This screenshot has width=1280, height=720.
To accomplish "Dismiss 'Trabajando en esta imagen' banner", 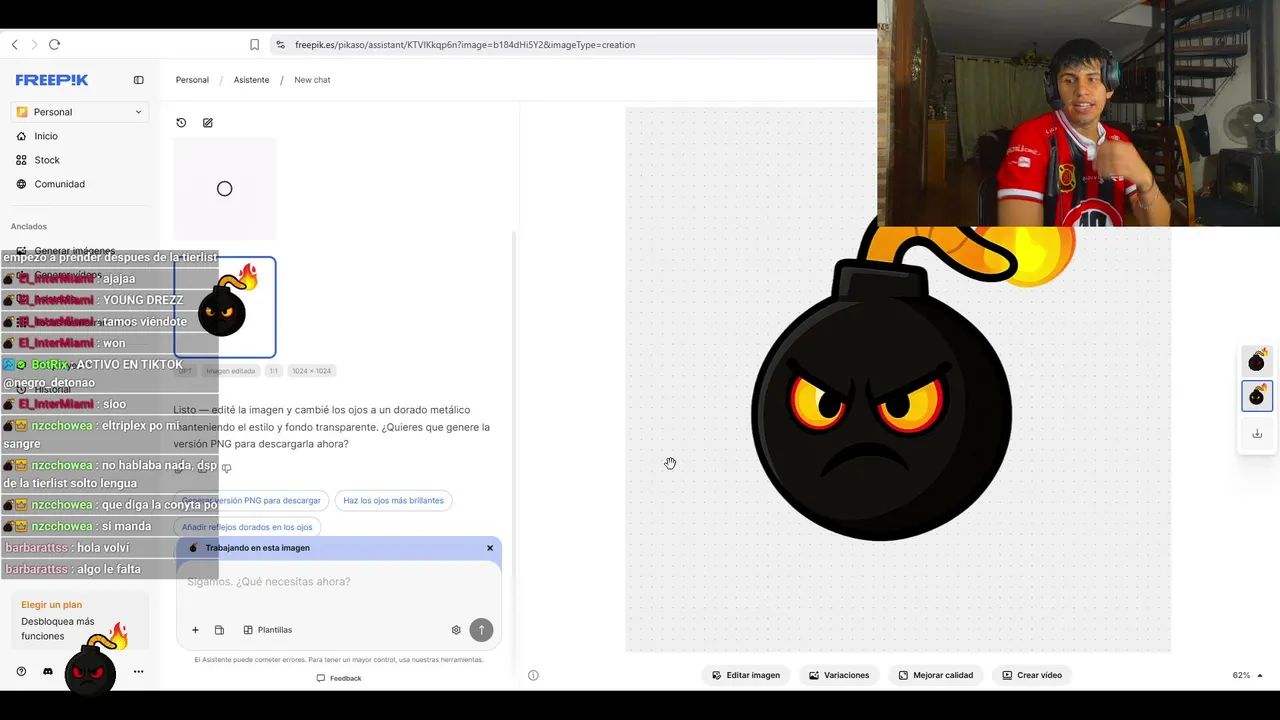I will (x=490, y=548).
